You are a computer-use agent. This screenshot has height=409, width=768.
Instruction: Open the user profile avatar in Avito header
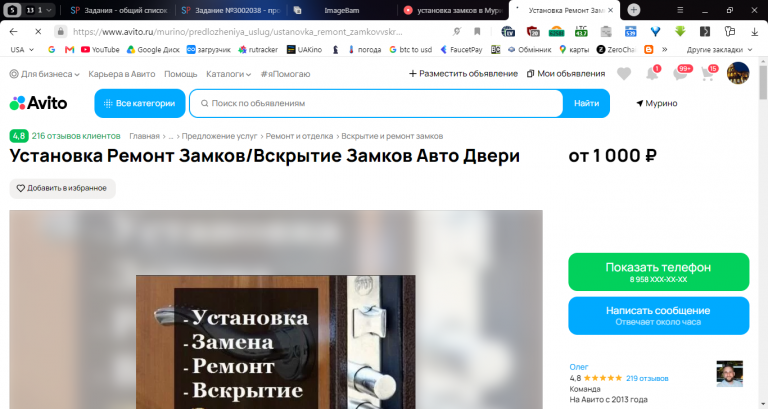pos(738,73)
